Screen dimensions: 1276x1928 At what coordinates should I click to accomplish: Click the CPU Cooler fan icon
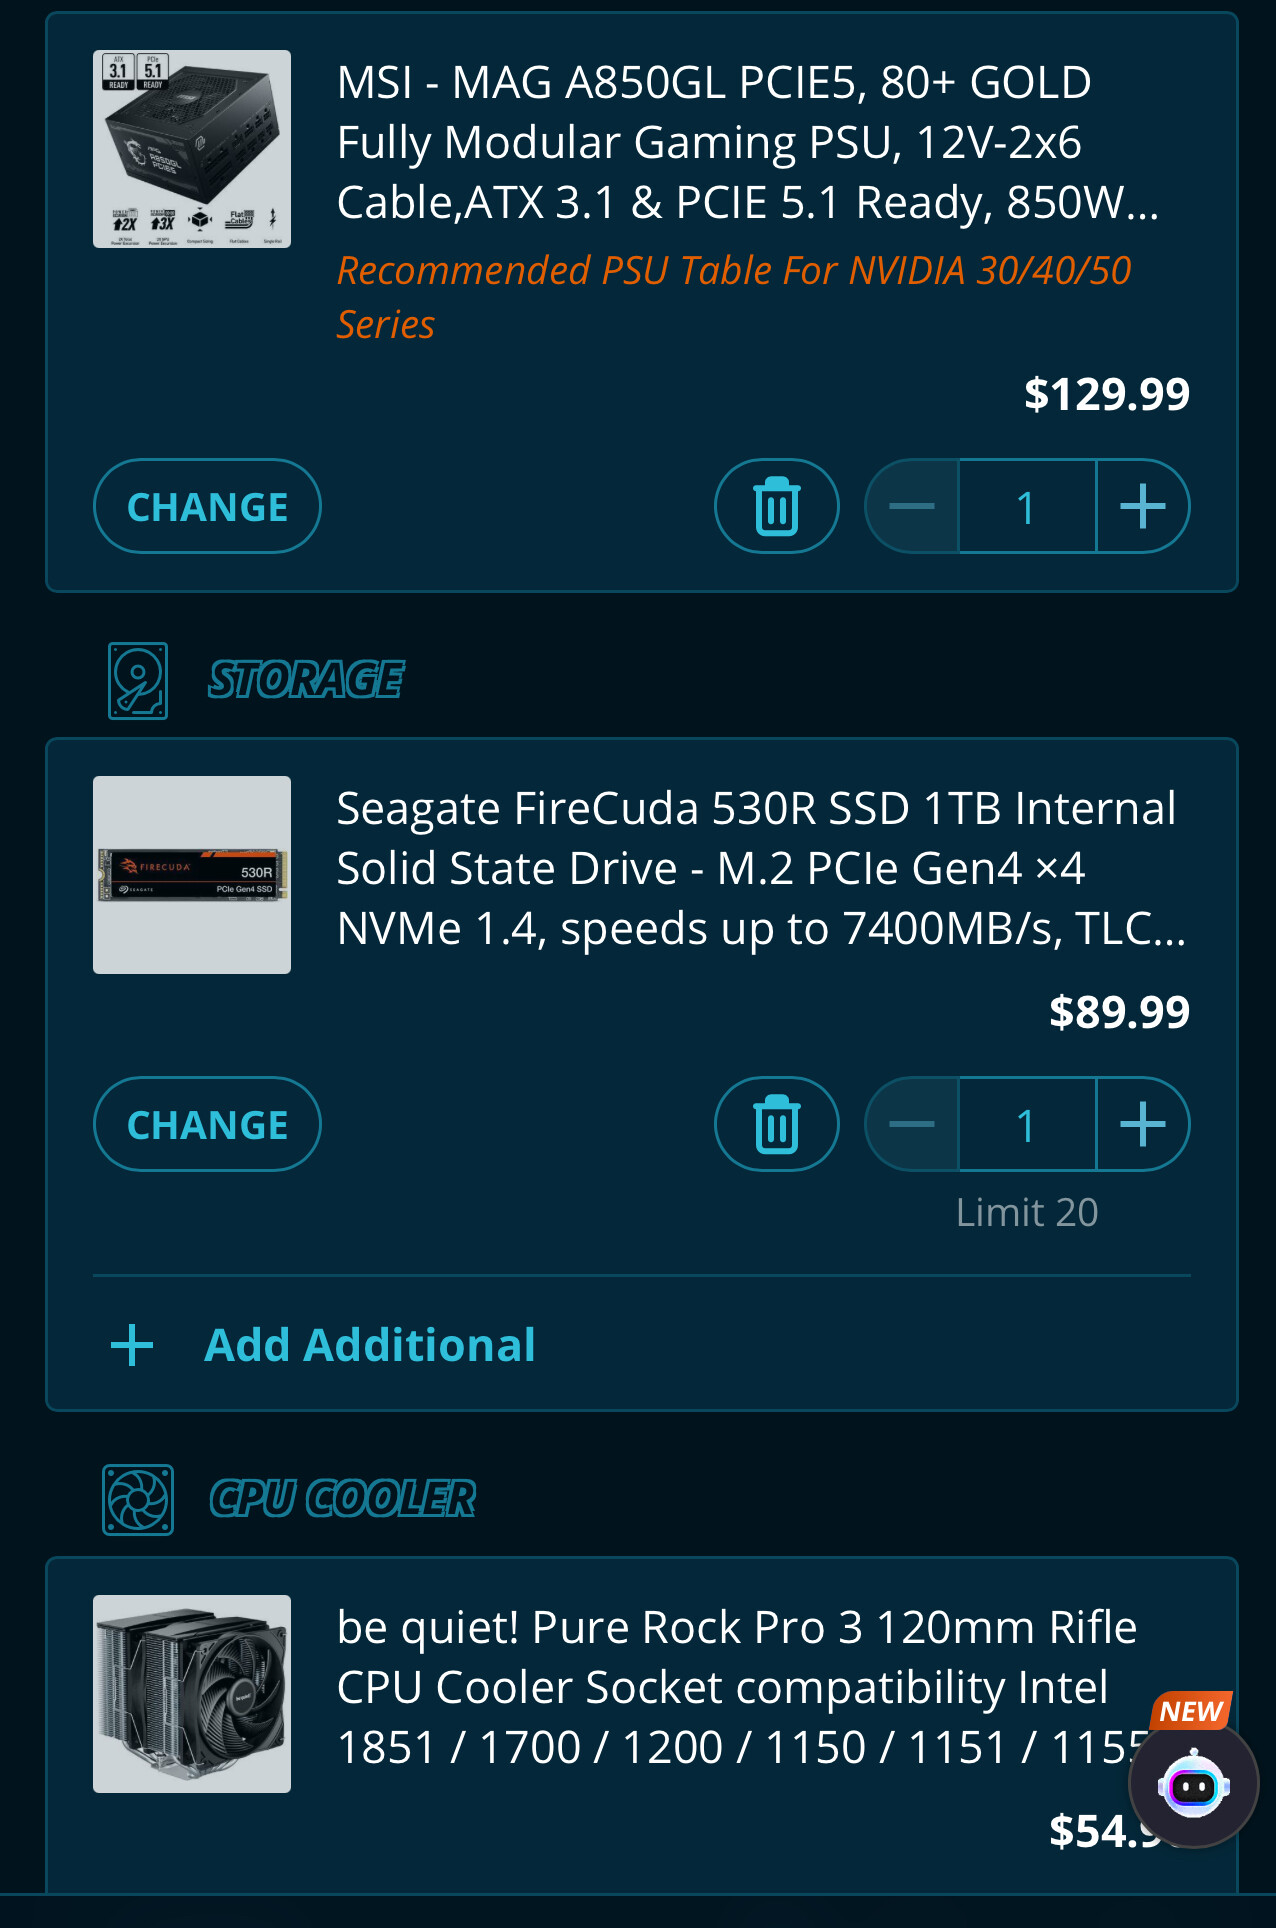pos(138,1499)
